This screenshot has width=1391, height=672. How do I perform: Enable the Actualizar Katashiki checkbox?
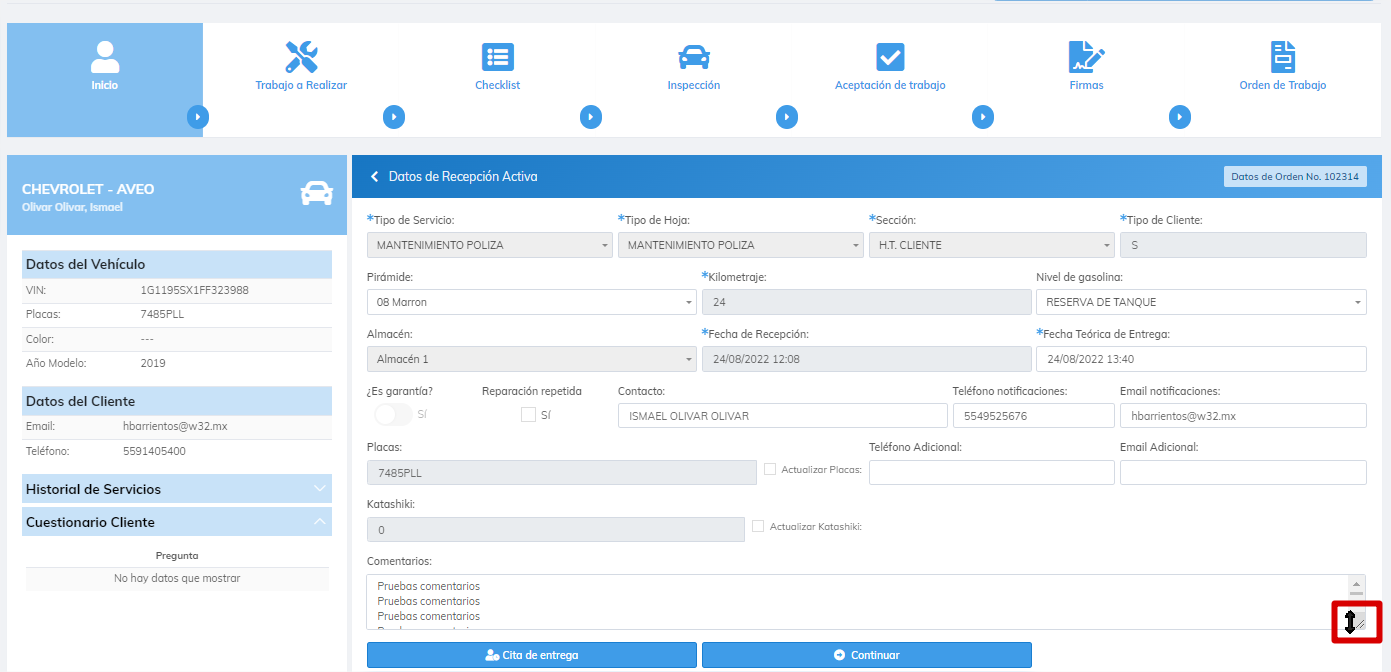coord(758,526)
